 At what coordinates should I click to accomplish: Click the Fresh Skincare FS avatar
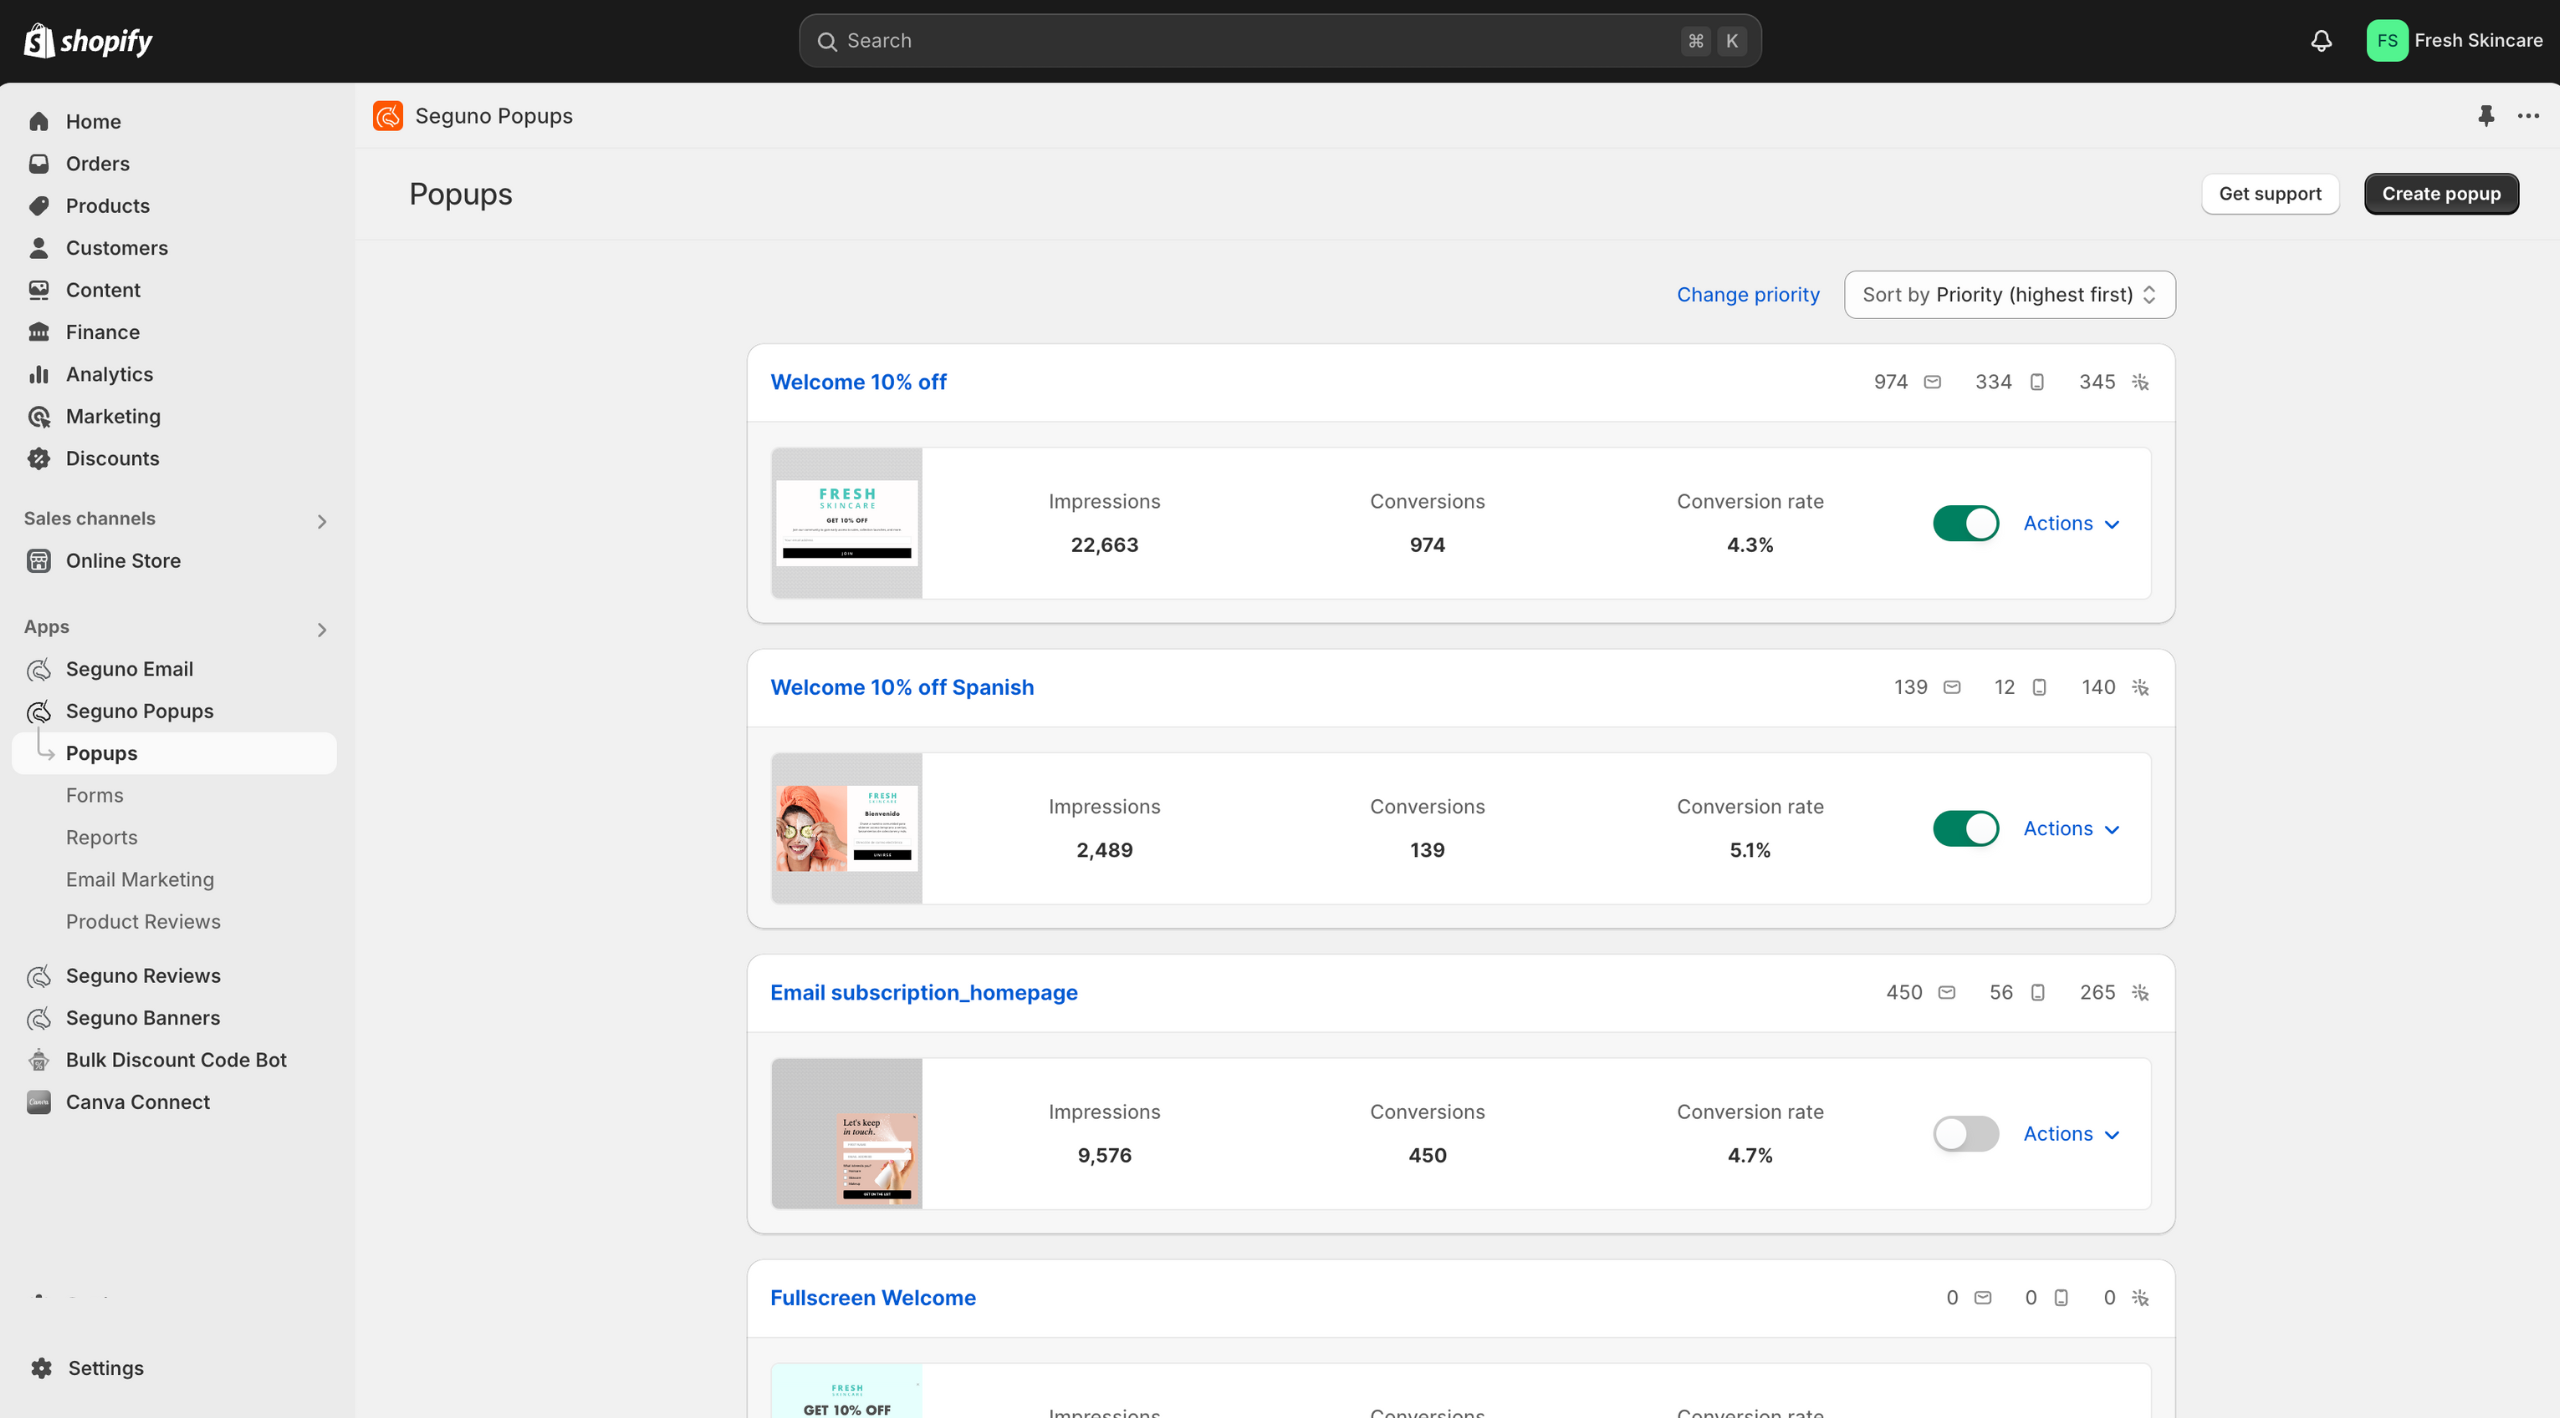[x=2386, y=41]
